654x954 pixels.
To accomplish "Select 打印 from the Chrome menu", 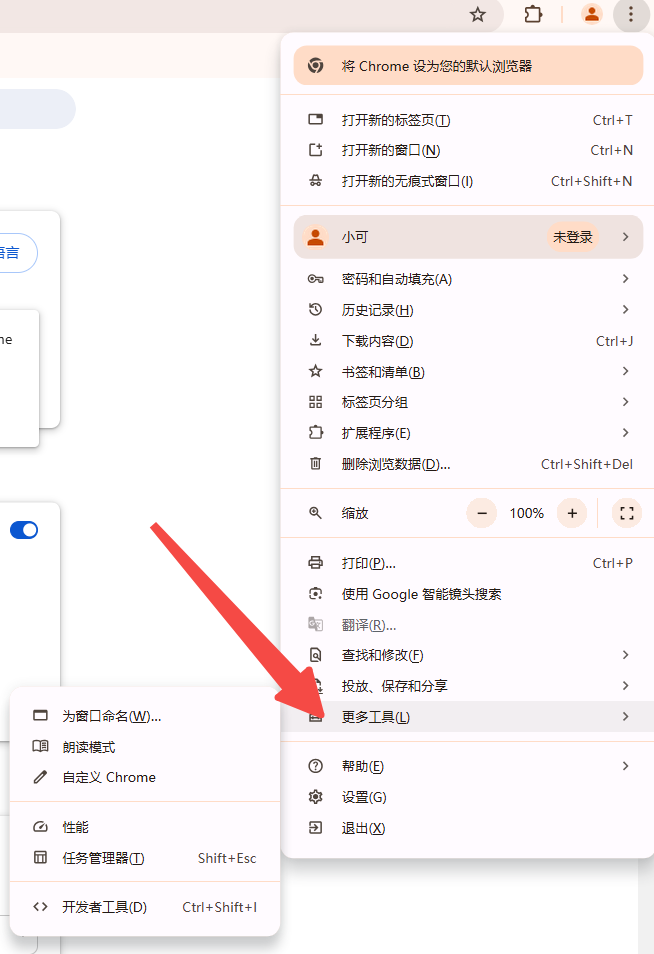I will (x=467, y=563).
